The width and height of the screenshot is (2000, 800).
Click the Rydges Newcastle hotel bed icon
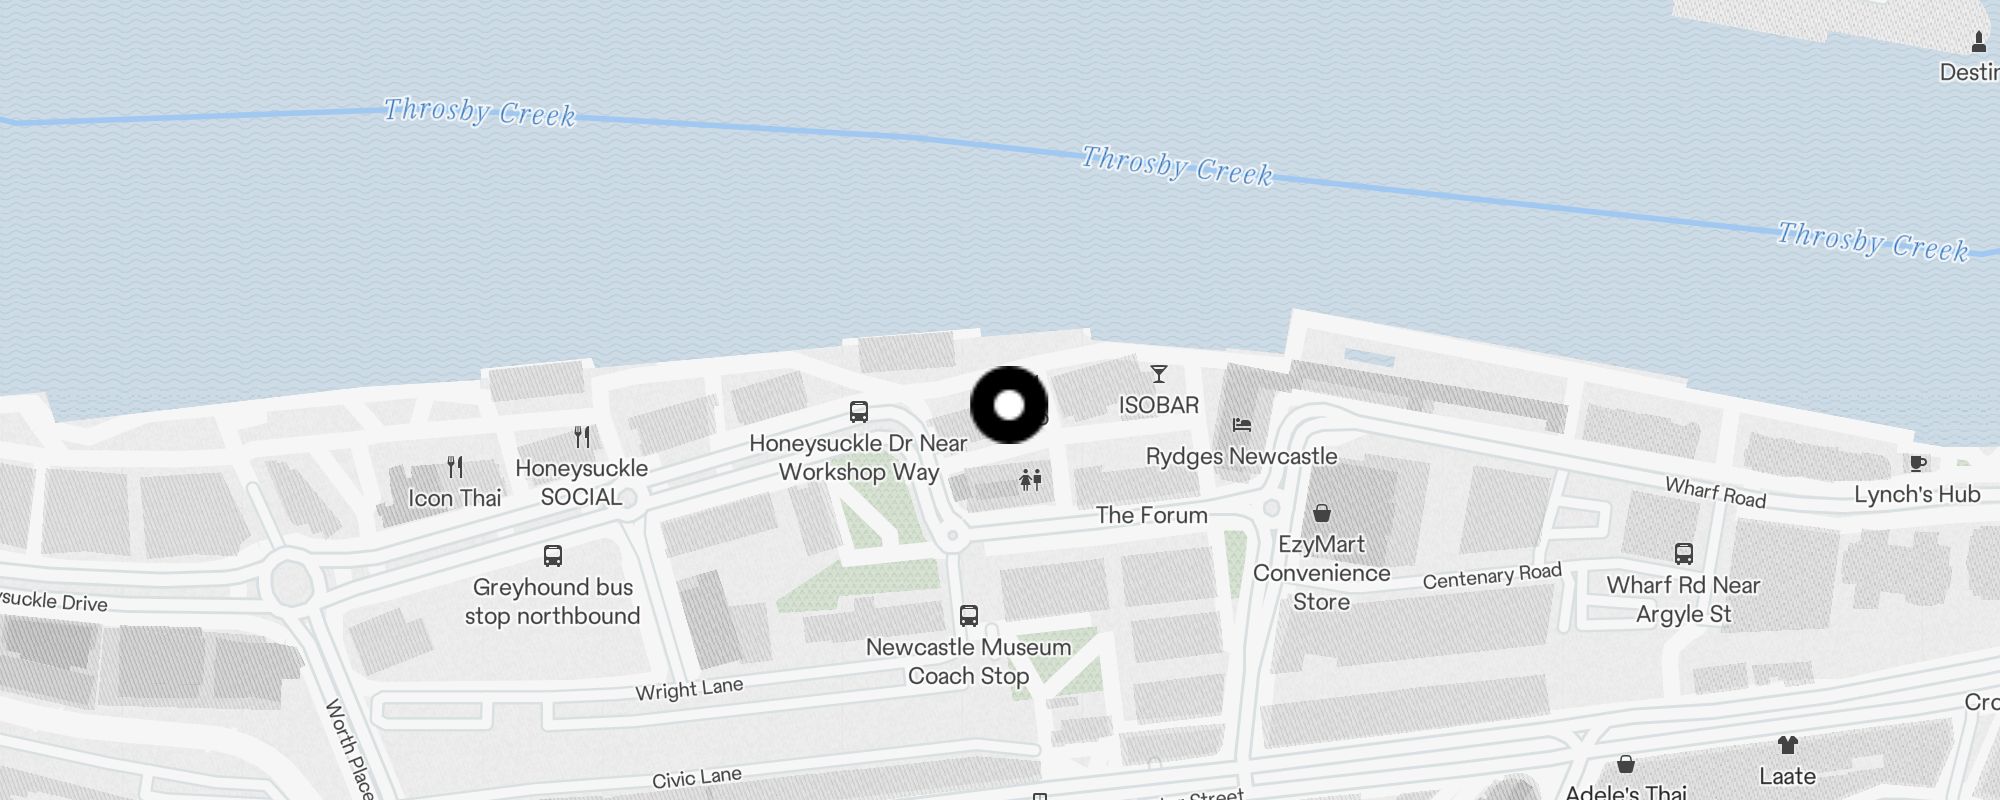coord(1241,425)
